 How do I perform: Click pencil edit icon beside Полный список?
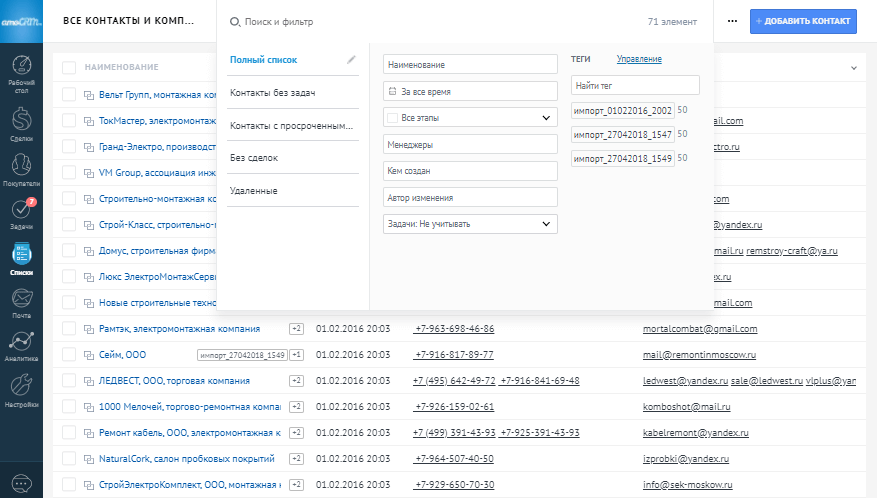pyautogui.click(x=351, y=60)
